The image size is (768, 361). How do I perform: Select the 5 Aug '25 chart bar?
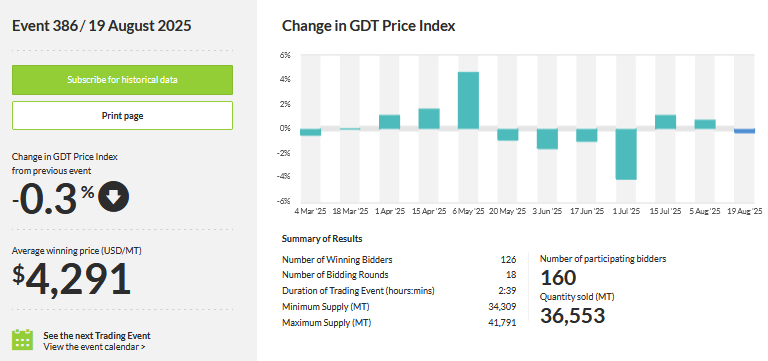click(x=705, y=124)
